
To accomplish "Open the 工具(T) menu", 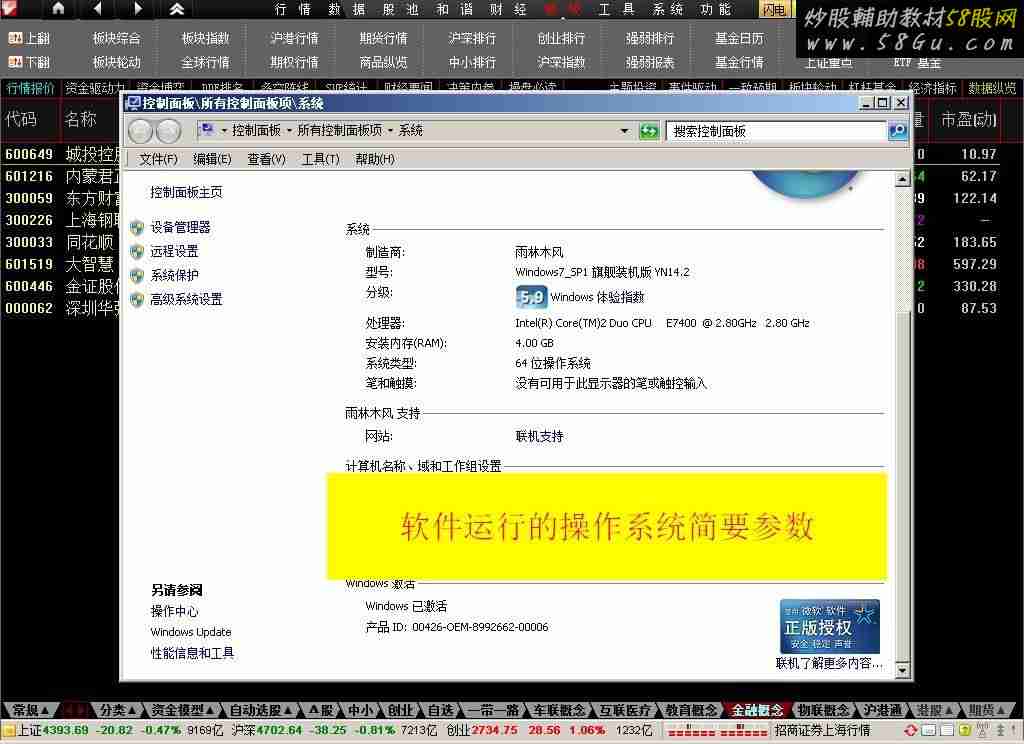I will [x=321, y=159].
